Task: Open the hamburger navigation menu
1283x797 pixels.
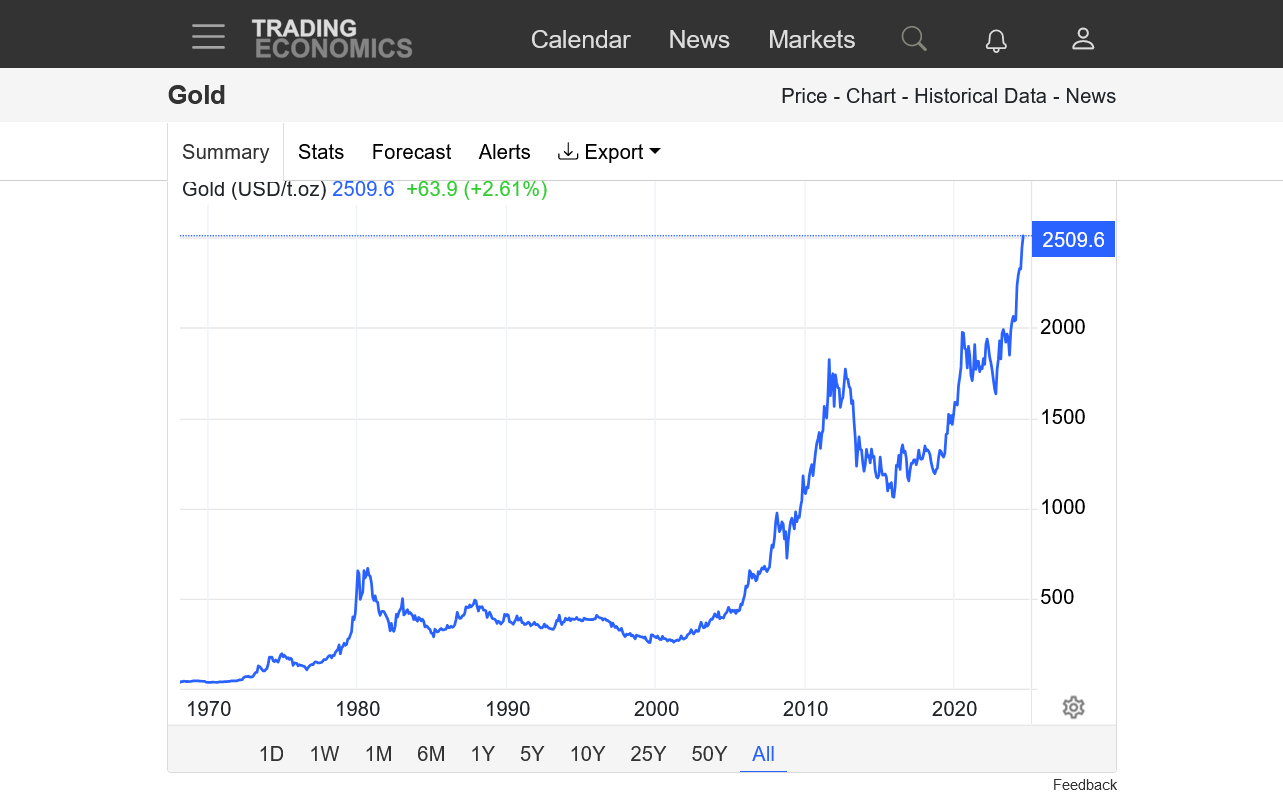Action: 208,38
